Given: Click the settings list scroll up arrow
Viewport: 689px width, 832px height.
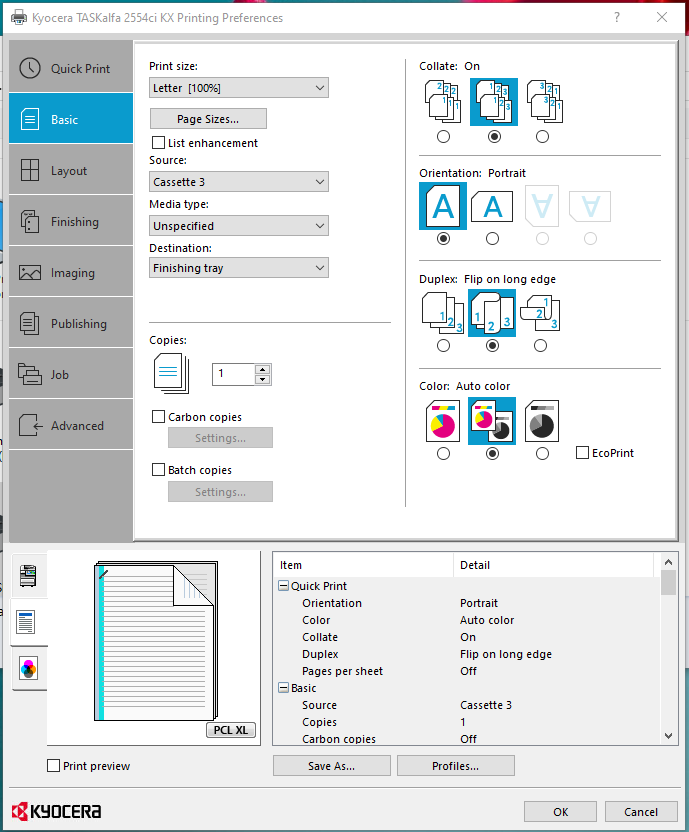Looking at the screenshot, I should tap(668, 561).
